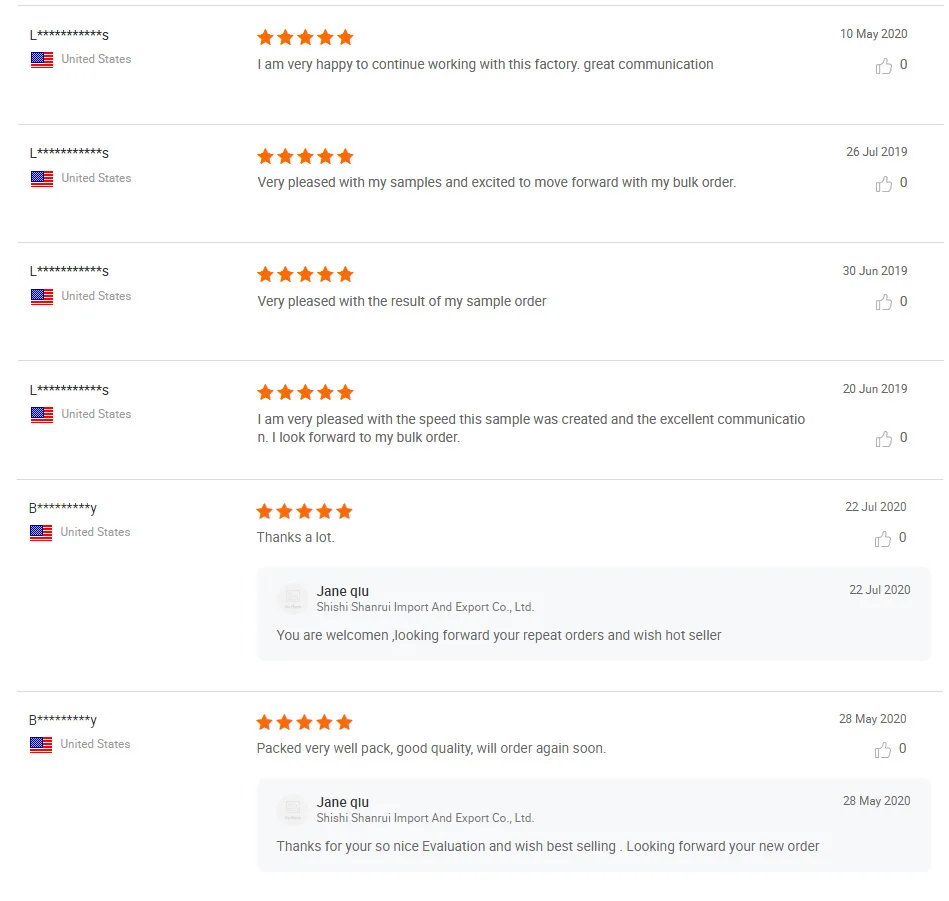Click thumbs-up on 26 Jul 2019 review

[x=884, y=184]
